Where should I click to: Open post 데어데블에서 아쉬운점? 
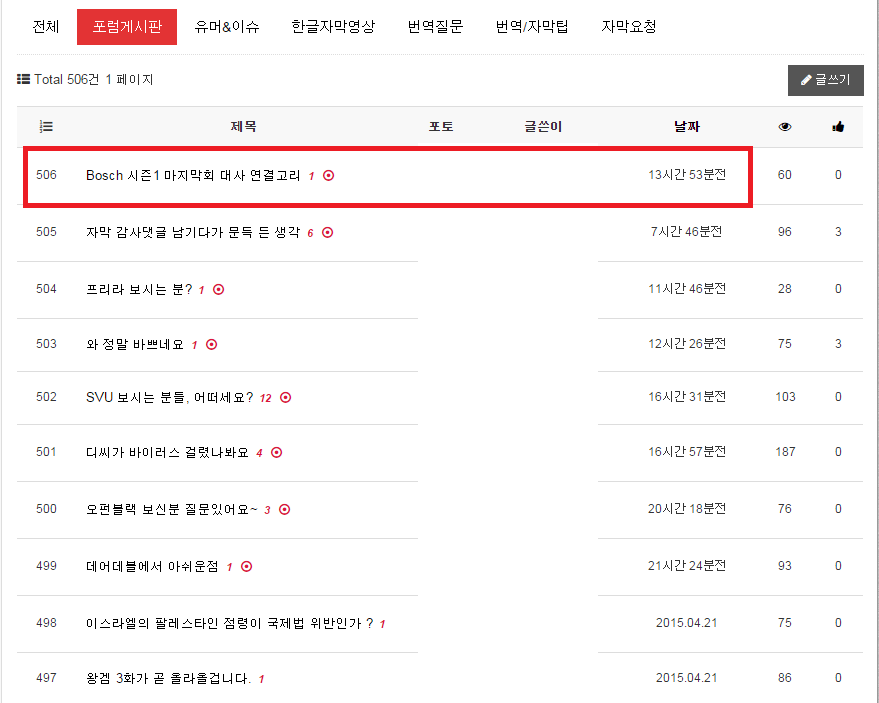pos(152,566)
